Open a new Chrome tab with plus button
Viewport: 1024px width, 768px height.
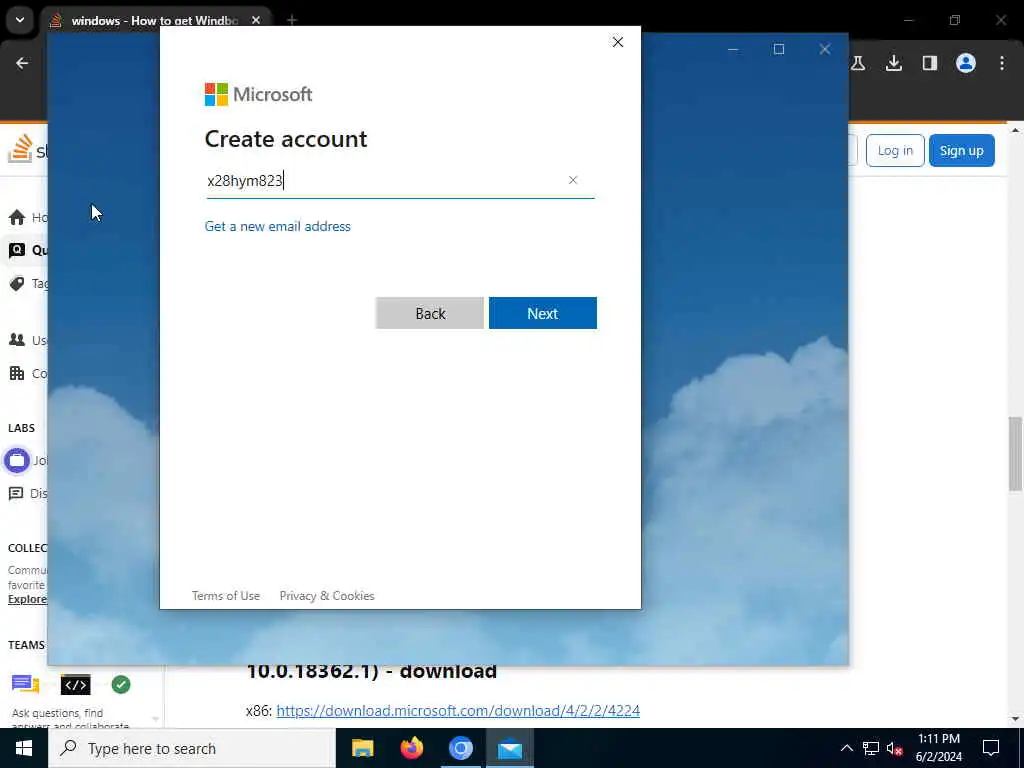tap(292, 20)
